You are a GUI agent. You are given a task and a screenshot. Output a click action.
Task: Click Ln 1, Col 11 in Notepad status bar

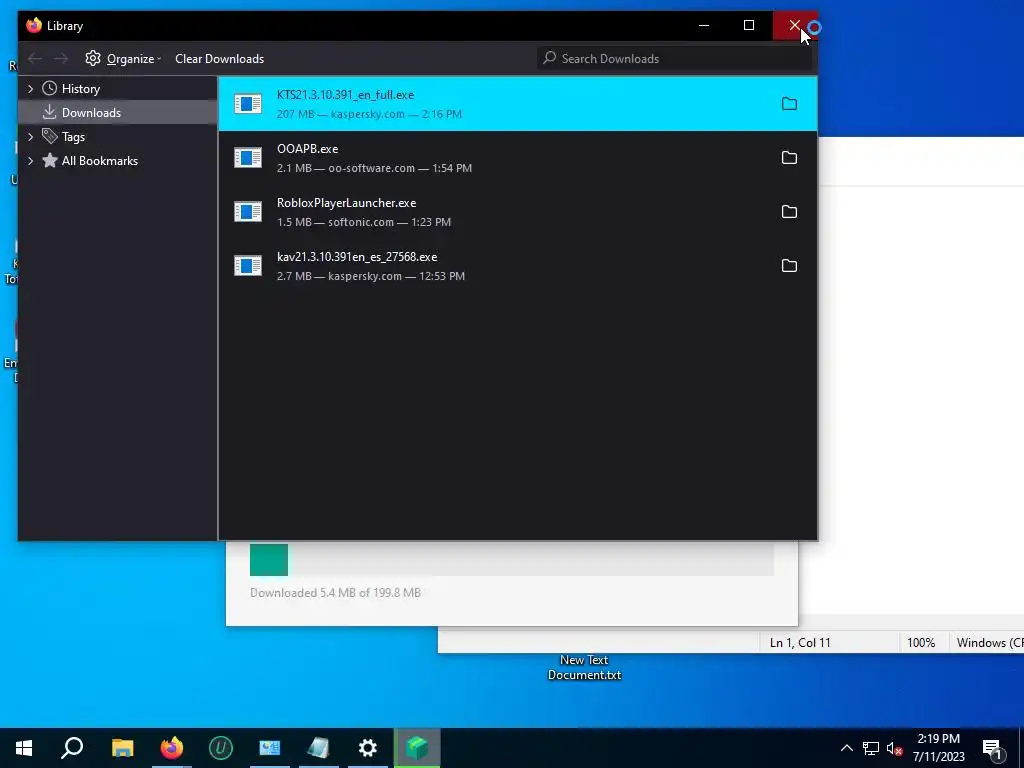point(800,643)
